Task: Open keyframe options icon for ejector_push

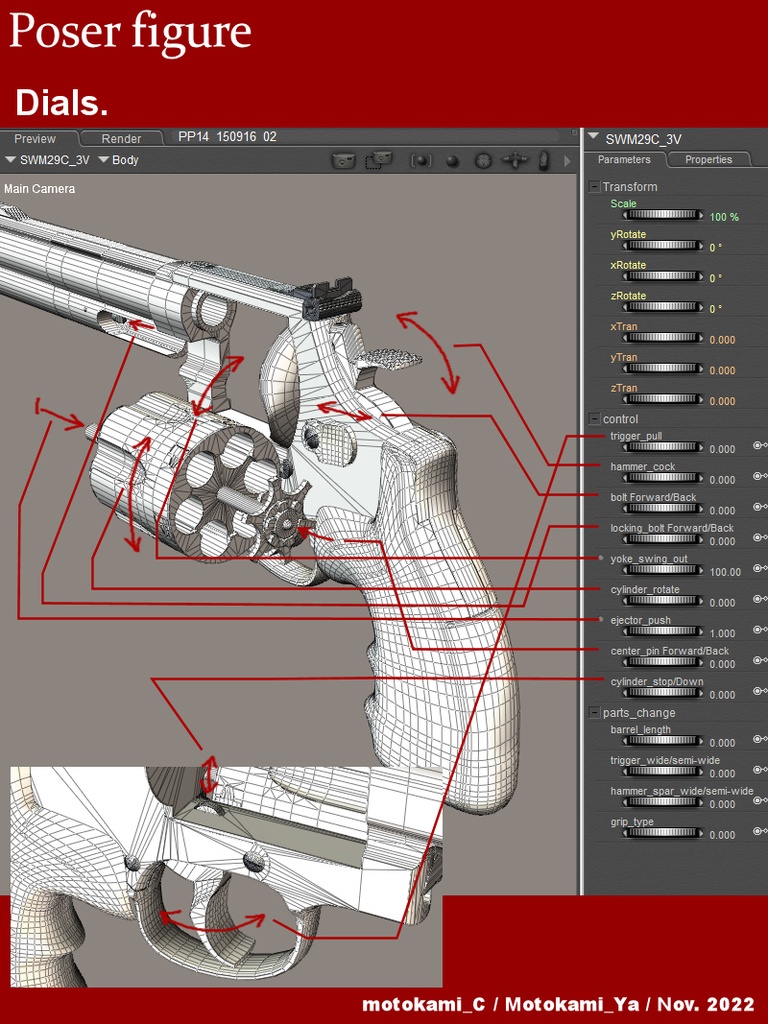Action: (x=760, y=630)
